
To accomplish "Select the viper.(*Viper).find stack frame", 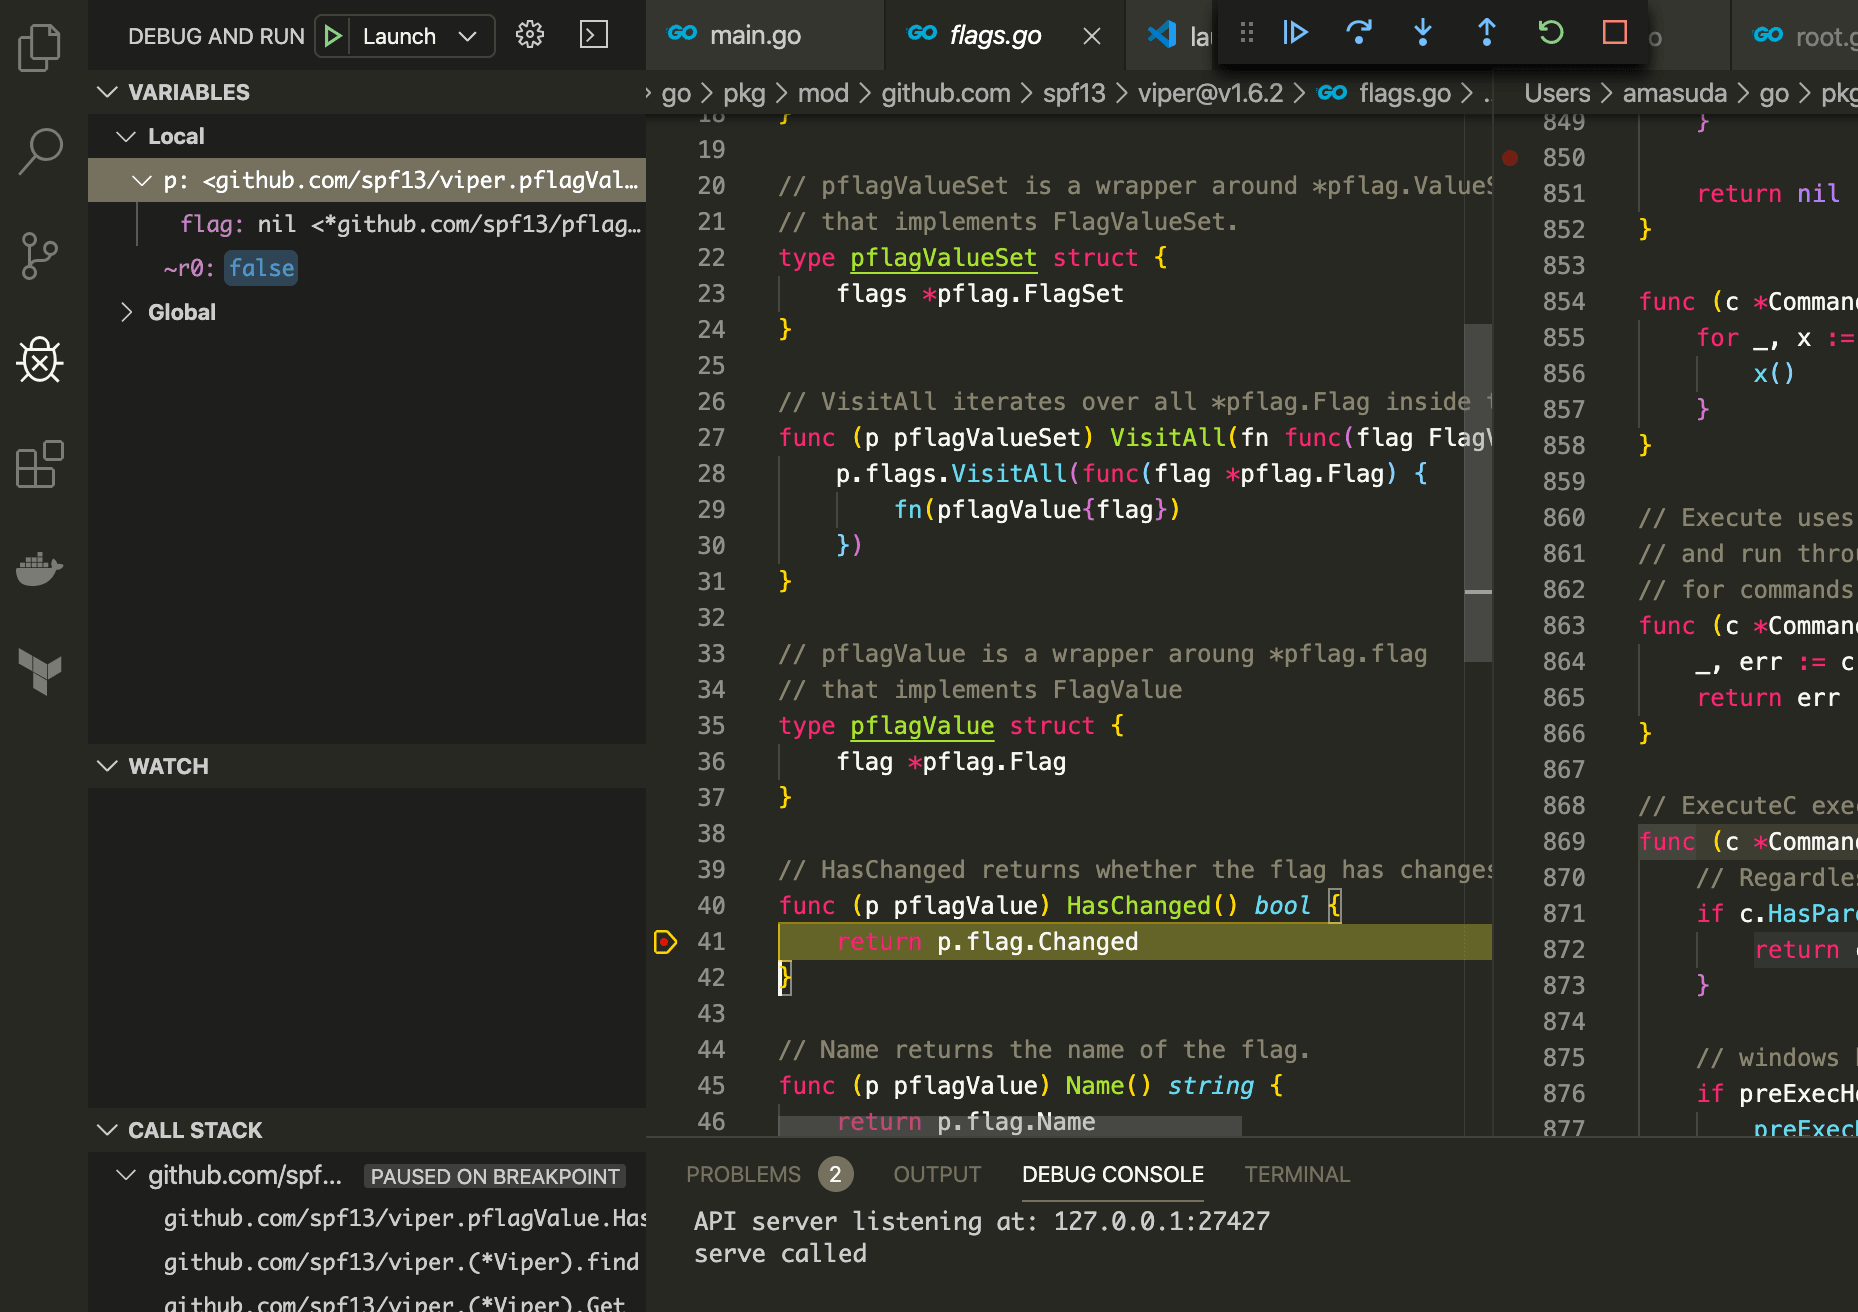I will click(x=400, y=1262).
